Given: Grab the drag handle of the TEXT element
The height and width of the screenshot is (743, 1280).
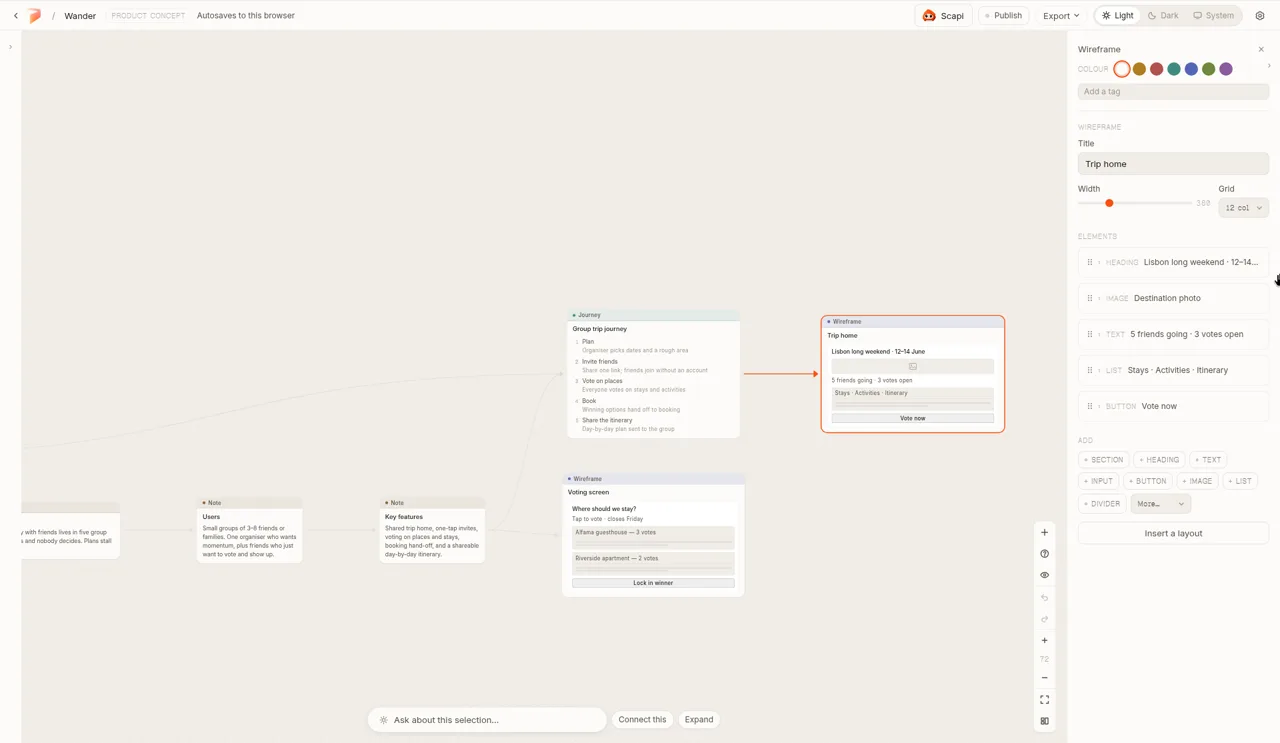Looking at the screenshot, I should click(x=1090, y=334).
